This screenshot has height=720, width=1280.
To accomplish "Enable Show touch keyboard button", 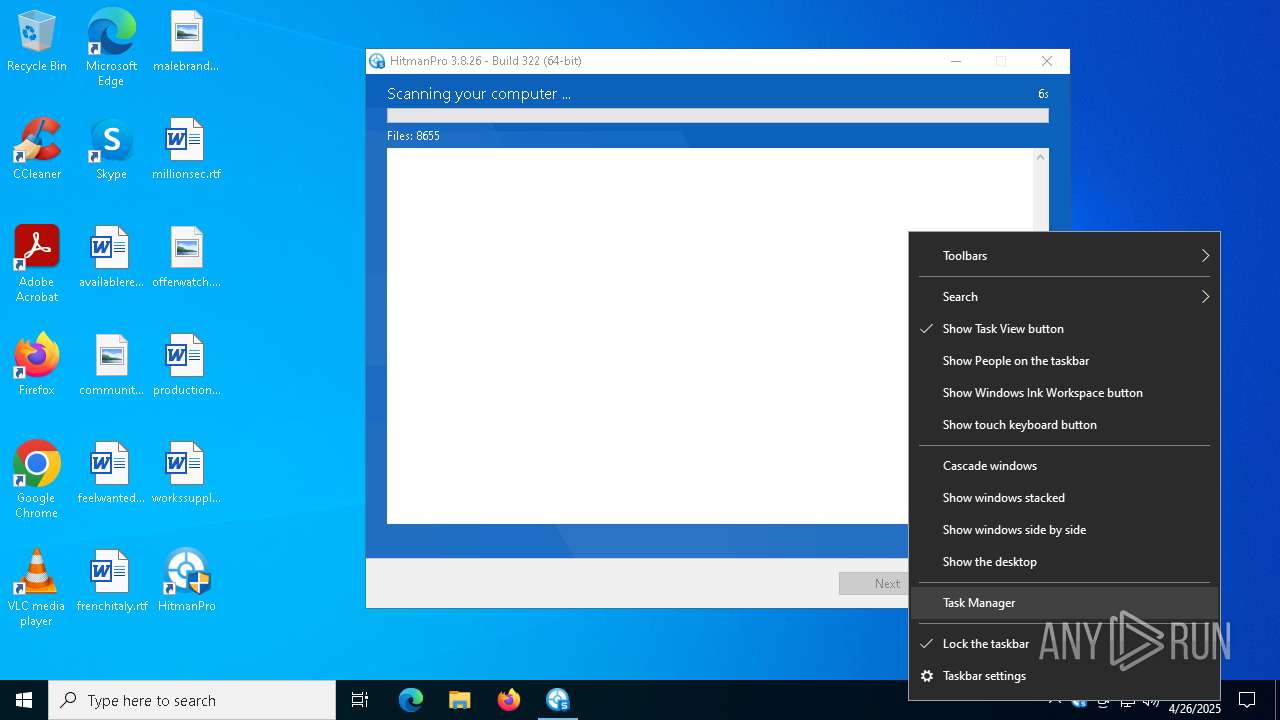I will tap(1064, 425).
